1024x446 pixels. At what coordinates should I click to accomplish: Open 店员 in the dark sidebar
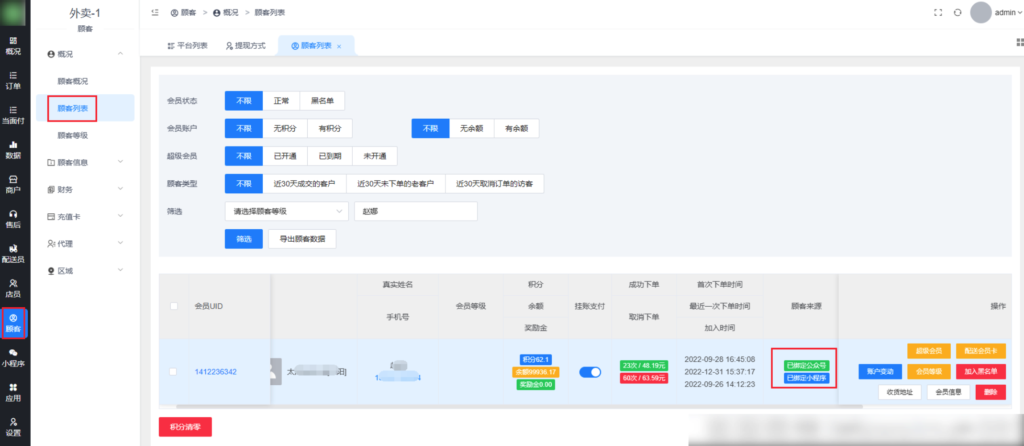pyautogui.click(x=13, y=288)
